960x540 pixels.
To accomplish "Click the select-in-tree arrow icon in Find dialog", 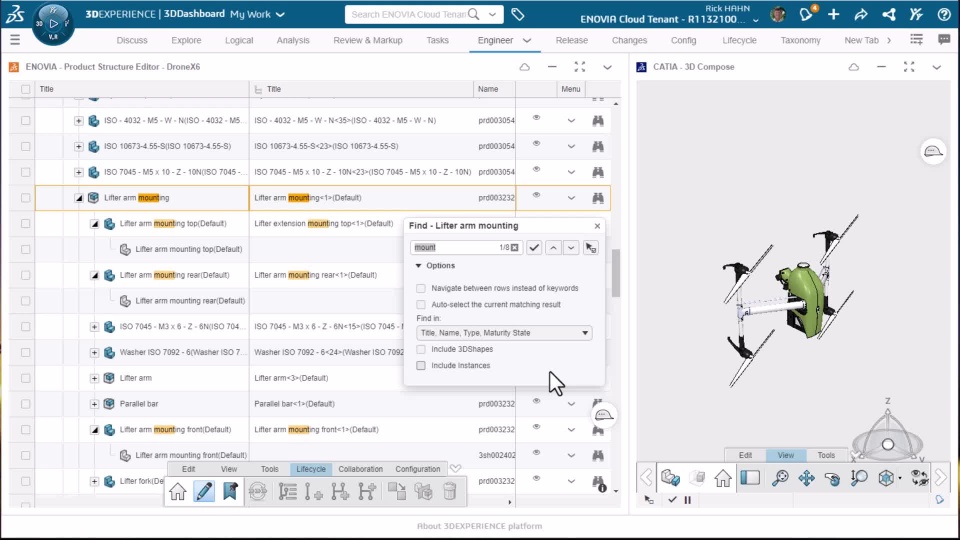I will click(590, 247).
